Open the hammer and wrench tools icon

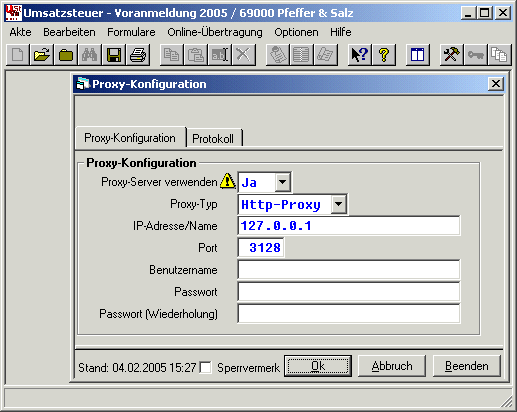coord(451,55)
